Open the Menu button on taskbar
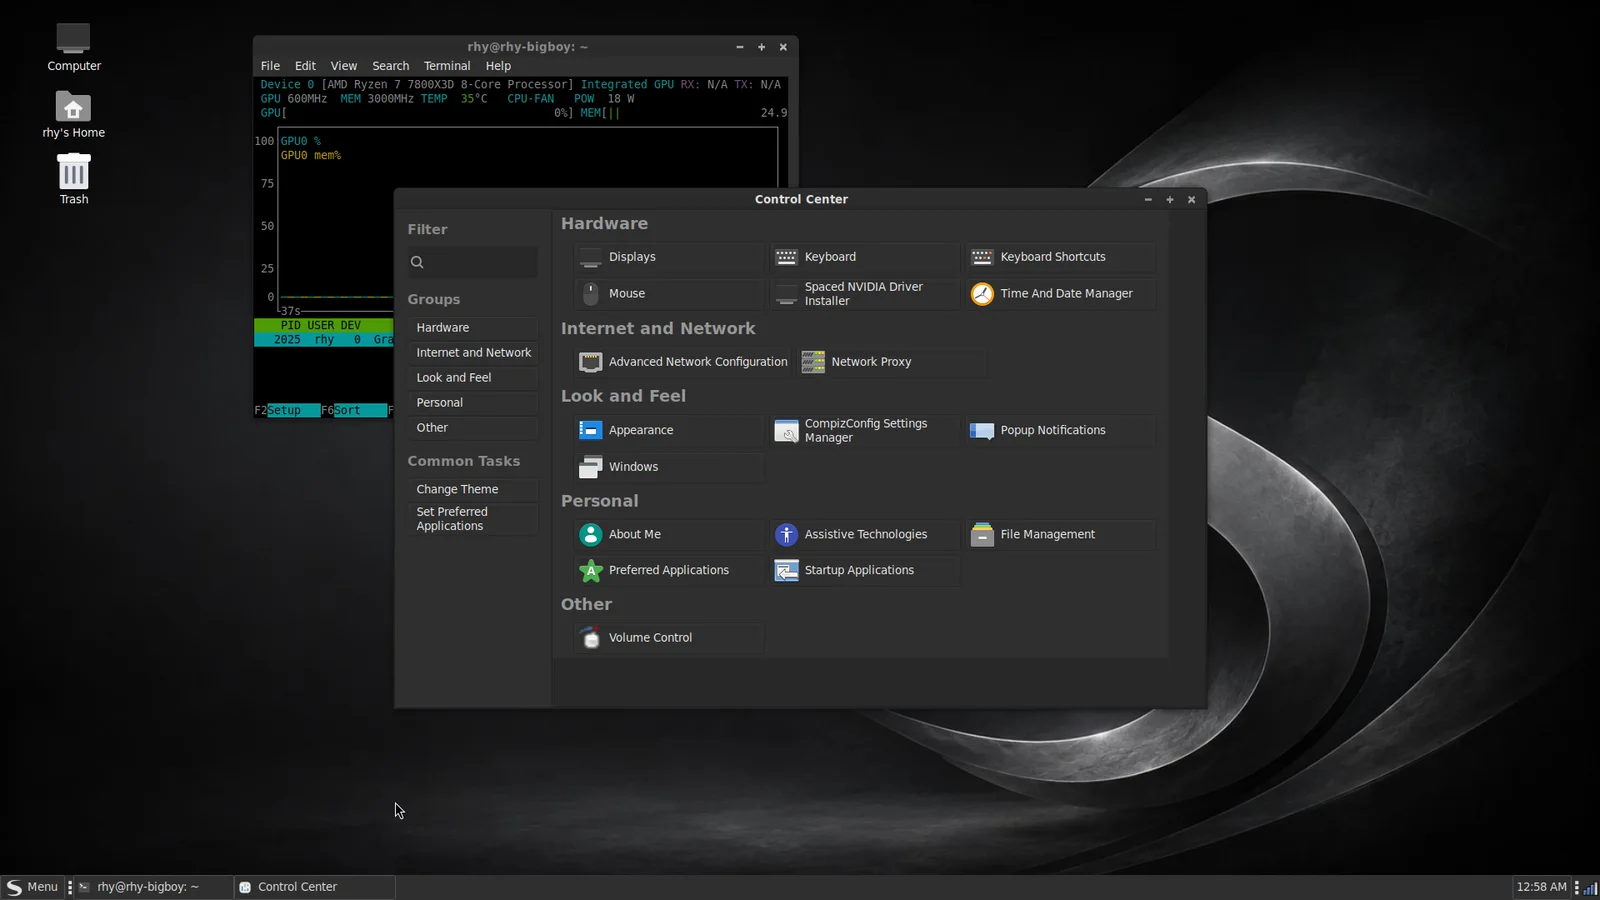1600x900 pixels. coord(32,887)
